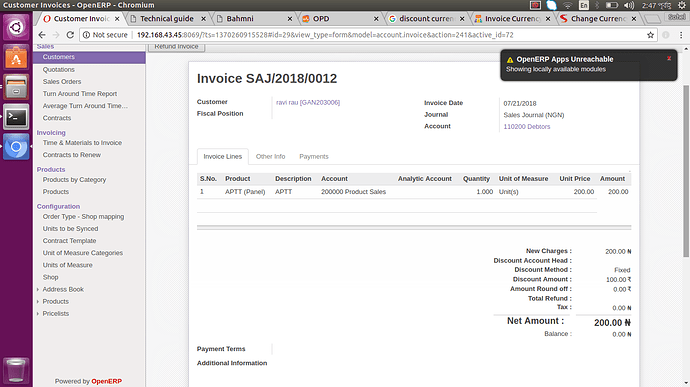690x387 pixels.
Task: Open the Contracts sidebar item
Action: click(57, 118)
